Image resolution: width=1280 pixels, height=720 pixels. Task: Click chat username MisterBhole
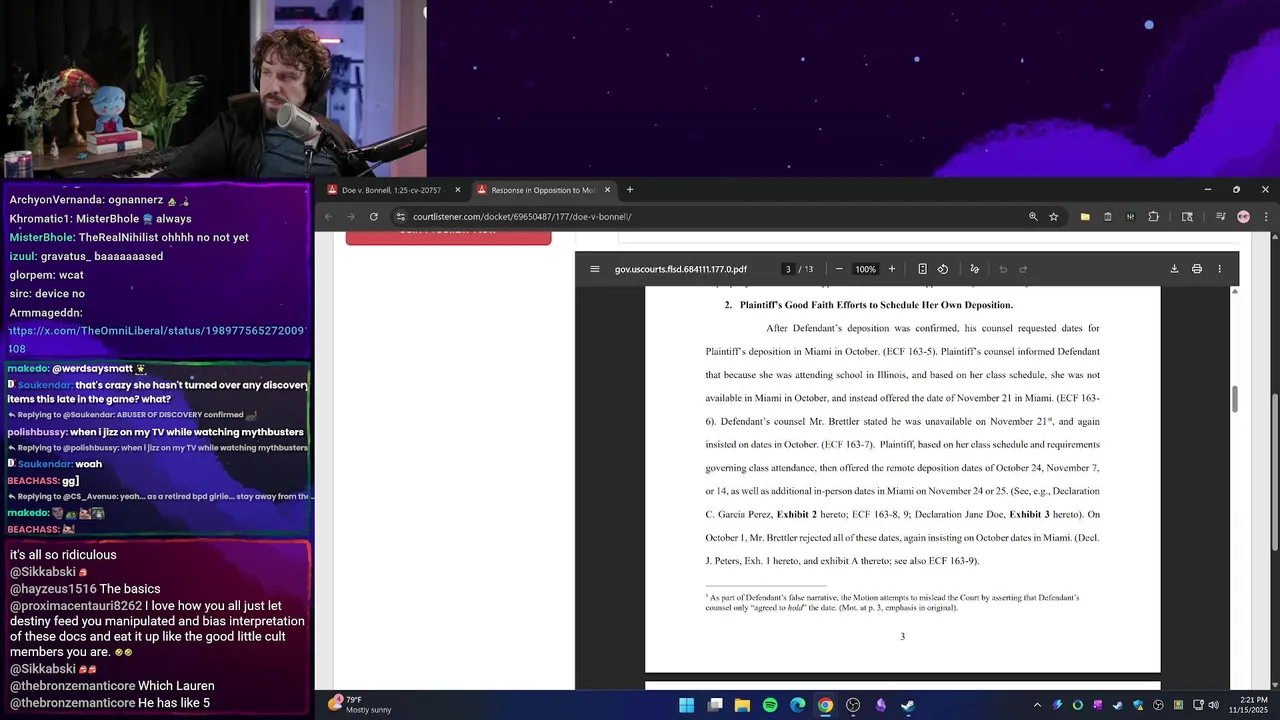click(x=41, y=238)
